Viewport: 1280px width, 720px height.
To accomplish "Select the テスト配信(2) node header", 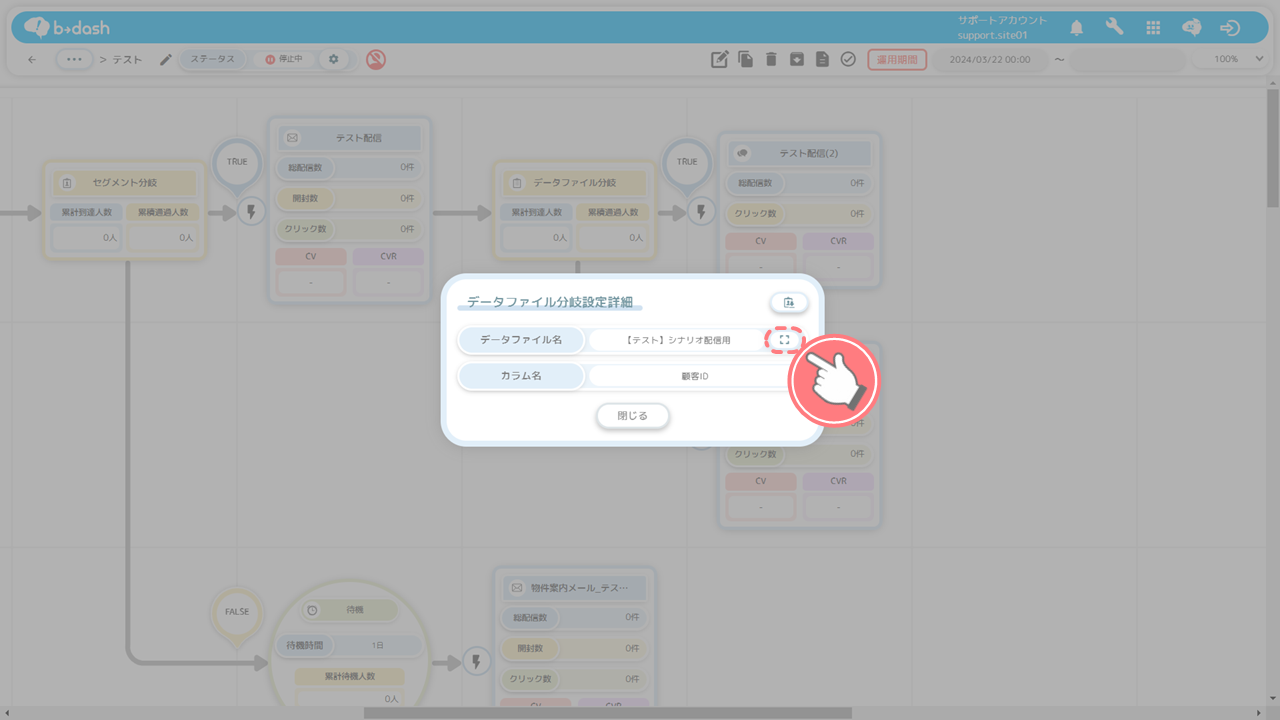I will (x=800, y=153).
